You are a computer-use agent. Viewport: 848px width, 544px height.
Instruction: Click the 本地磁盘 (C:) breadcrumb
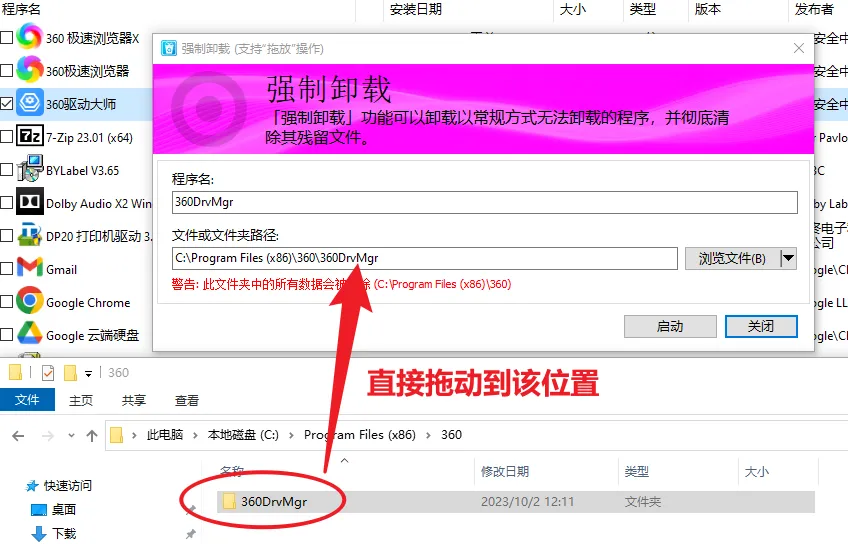pyautogui.click(x=243, y=435)
